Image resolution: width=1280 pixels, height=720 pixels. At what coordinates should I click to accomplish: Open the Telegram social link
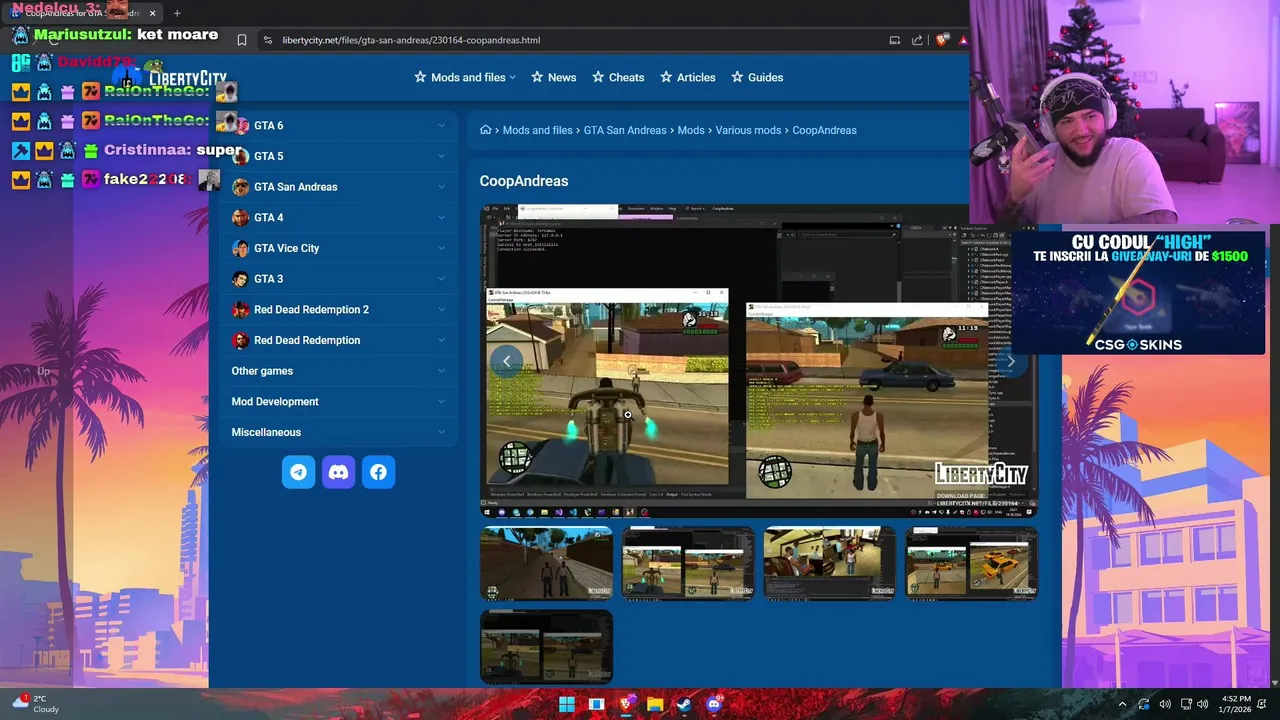pyautogui.click(x=298, y=472)
